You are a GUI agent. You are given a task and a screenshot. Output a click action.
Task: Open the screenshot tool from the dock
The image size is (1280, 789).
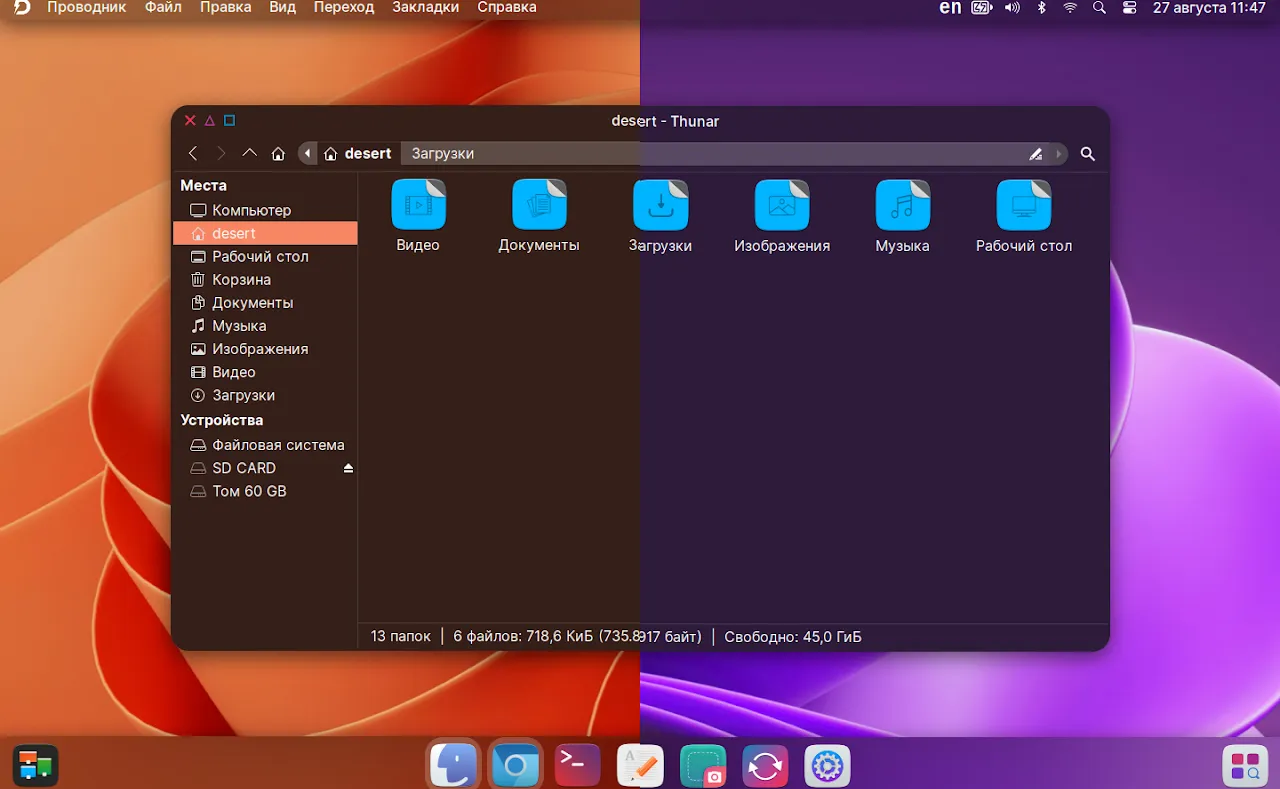pos(702,764)
